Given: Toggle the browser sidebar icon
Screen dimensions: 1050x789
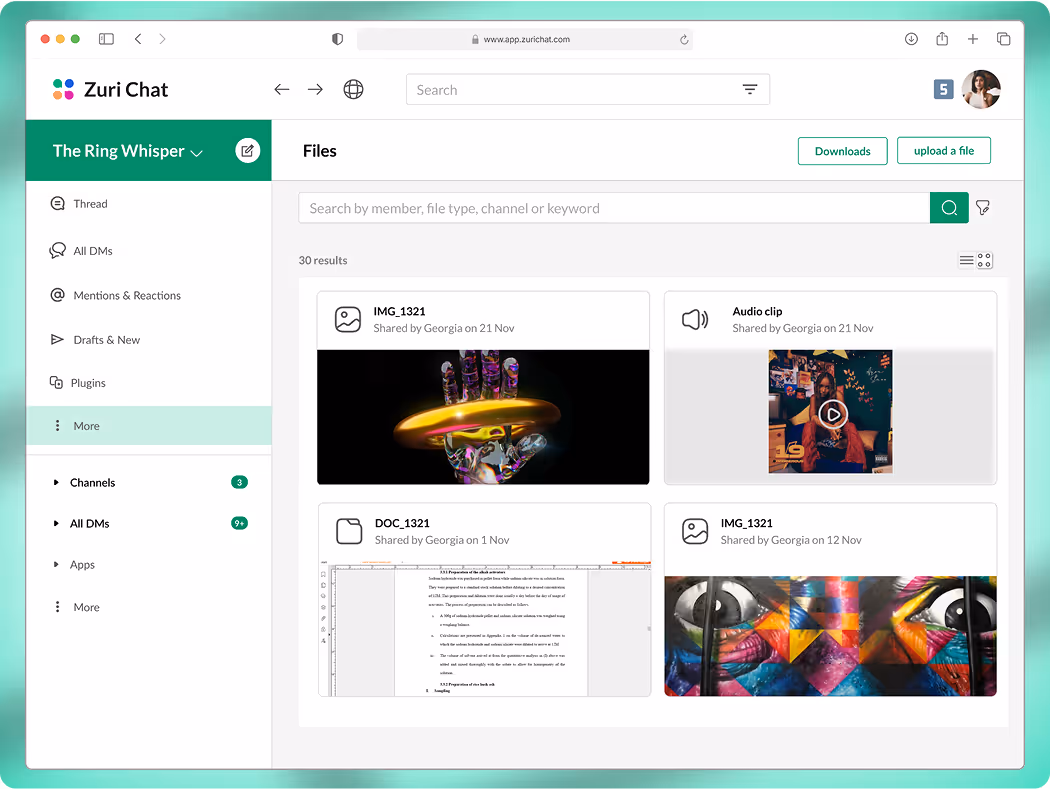Looking at the screenshot, I should pyautogui.click(x=106, y=39).
